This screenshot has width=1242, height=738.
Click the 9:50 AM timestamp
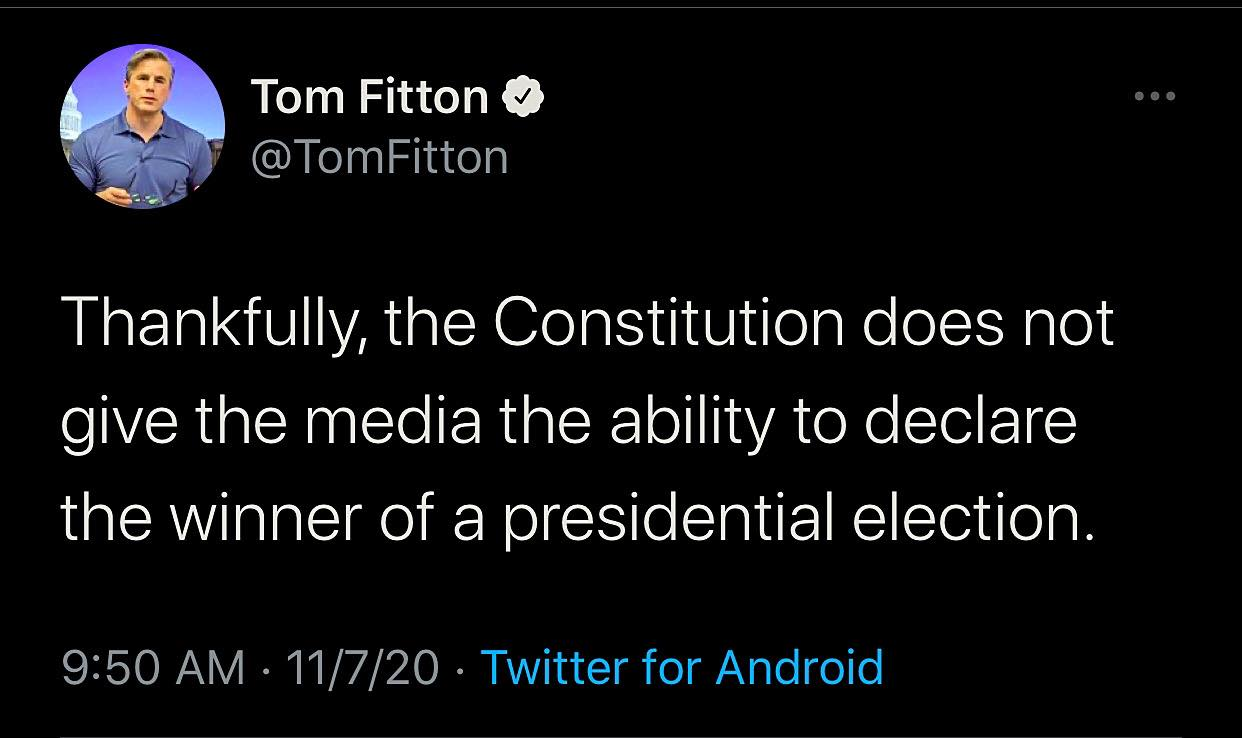pos(152,668)
